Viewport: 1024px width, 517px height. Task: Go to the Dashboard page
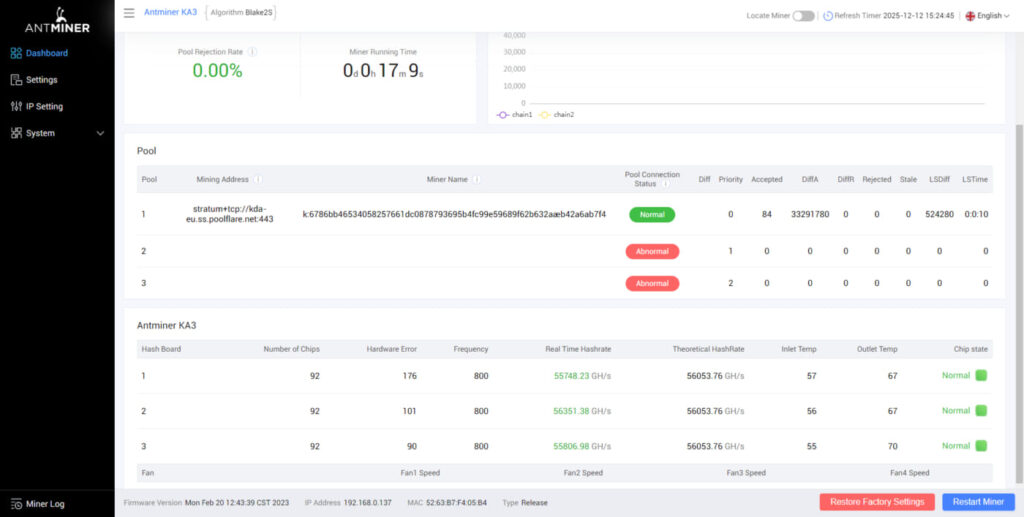click(x=46, y=53)
